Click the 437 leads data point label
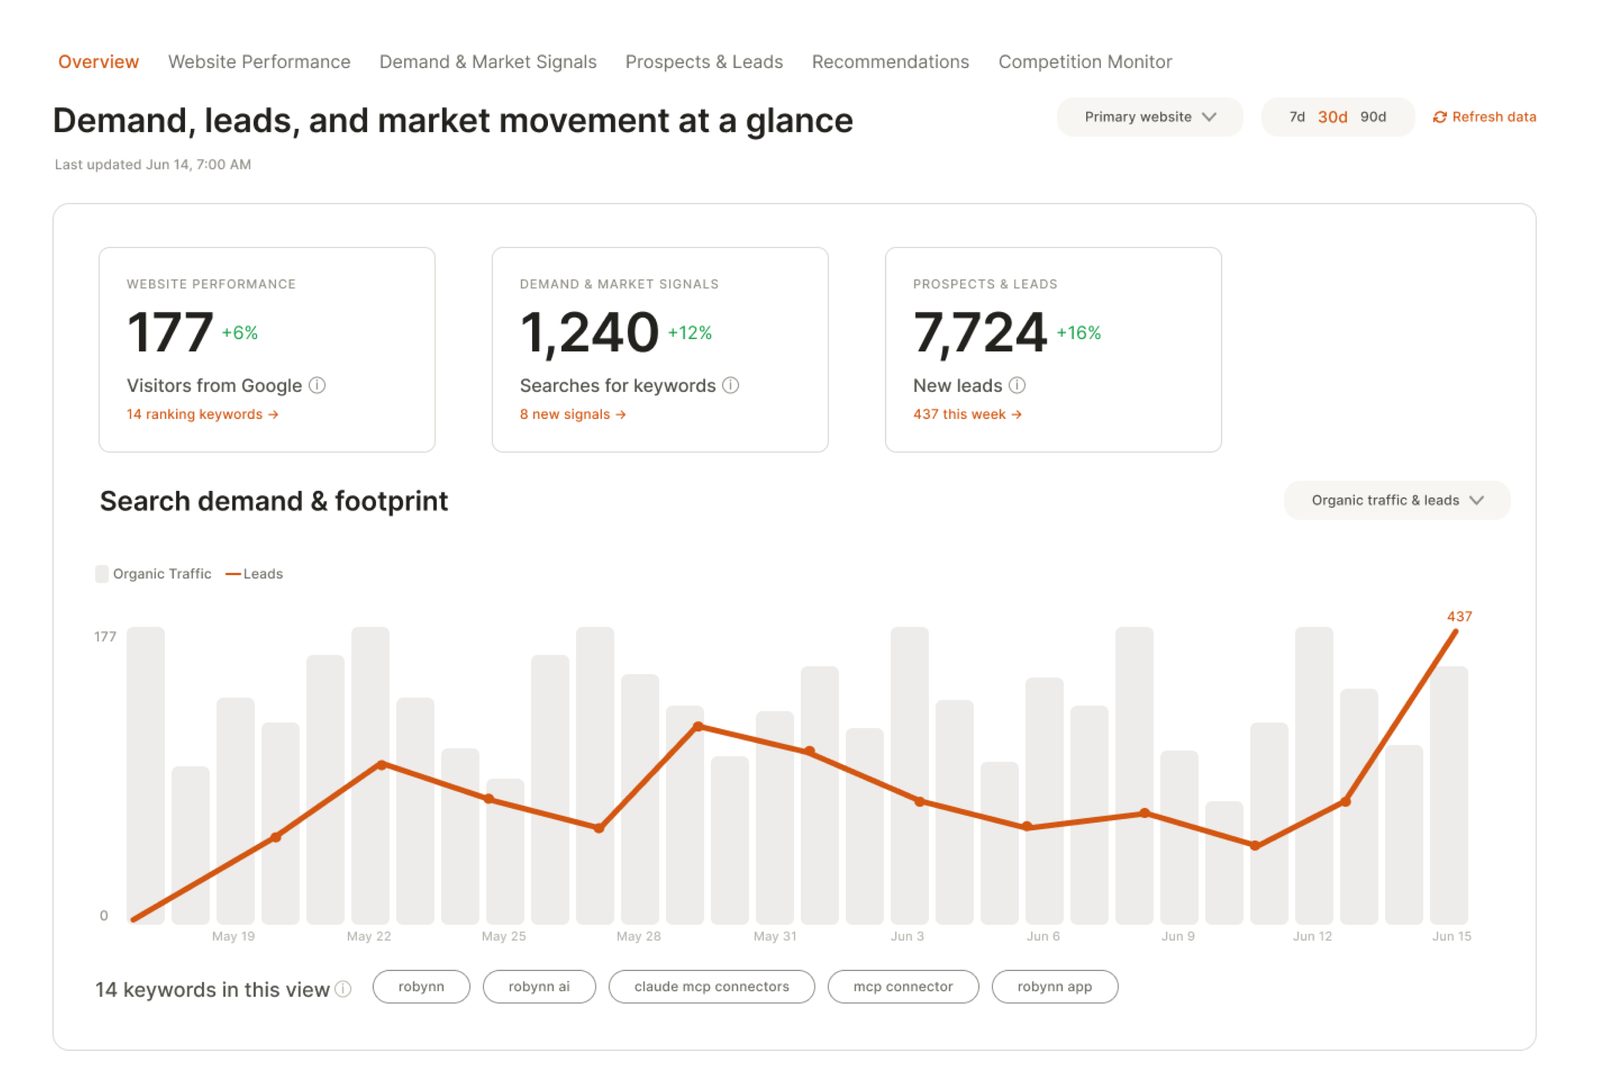 (1459, 617)
